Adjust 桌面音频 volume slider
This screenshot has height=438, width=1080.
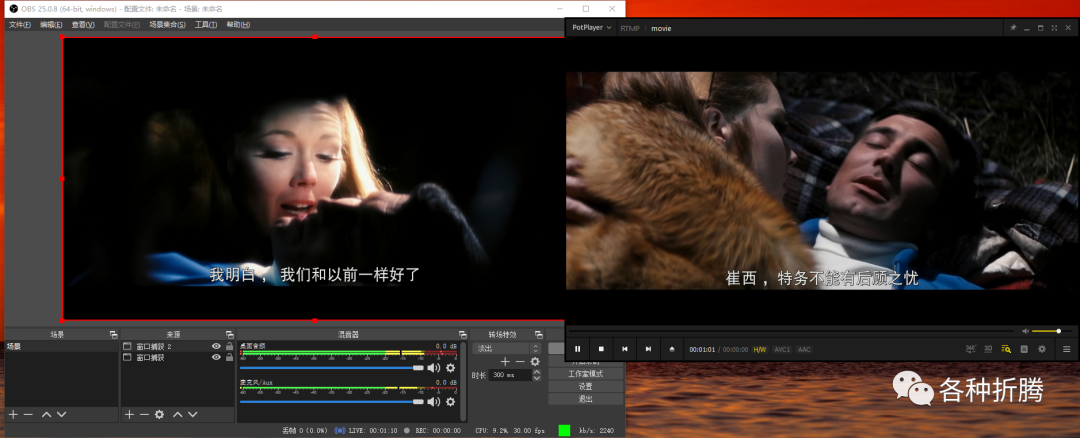[x=331, y=368]
